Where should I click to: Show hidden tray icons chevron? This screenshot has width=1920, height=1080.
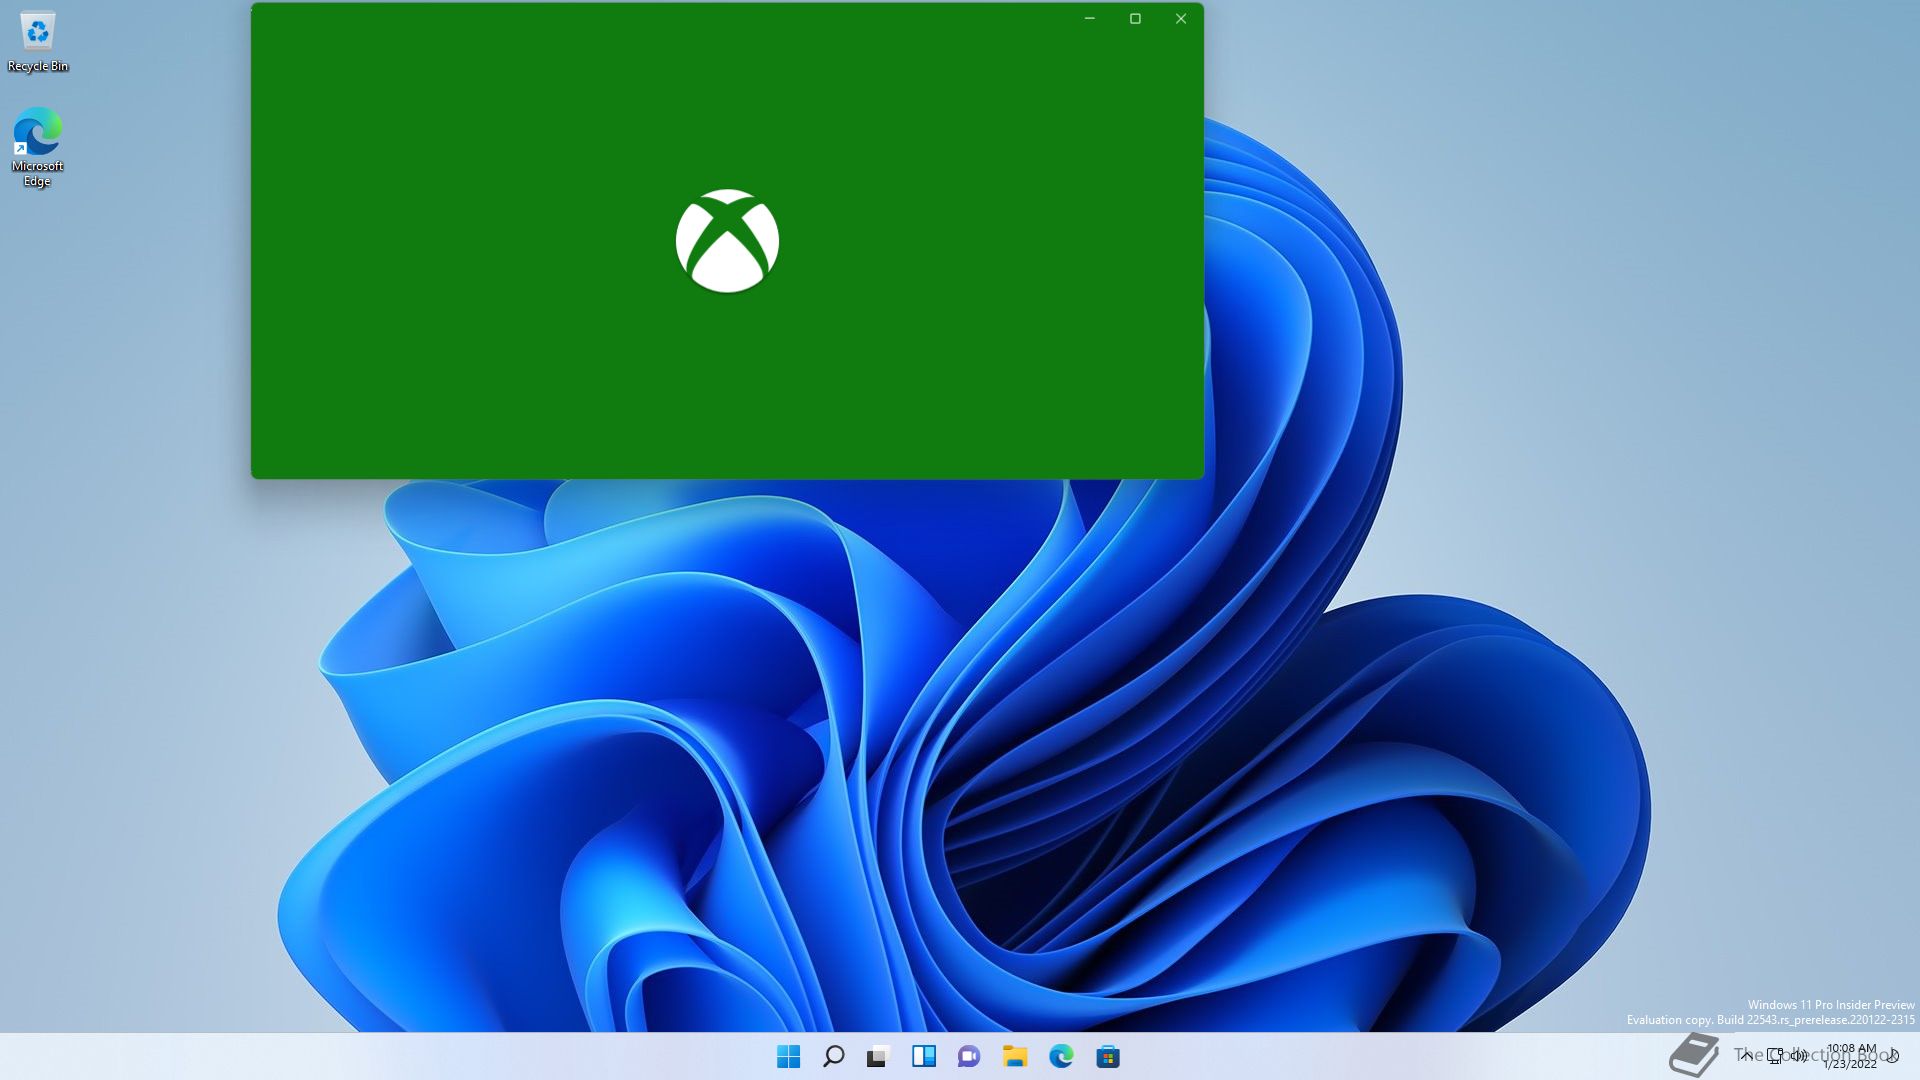(x=1746, y=1056)
